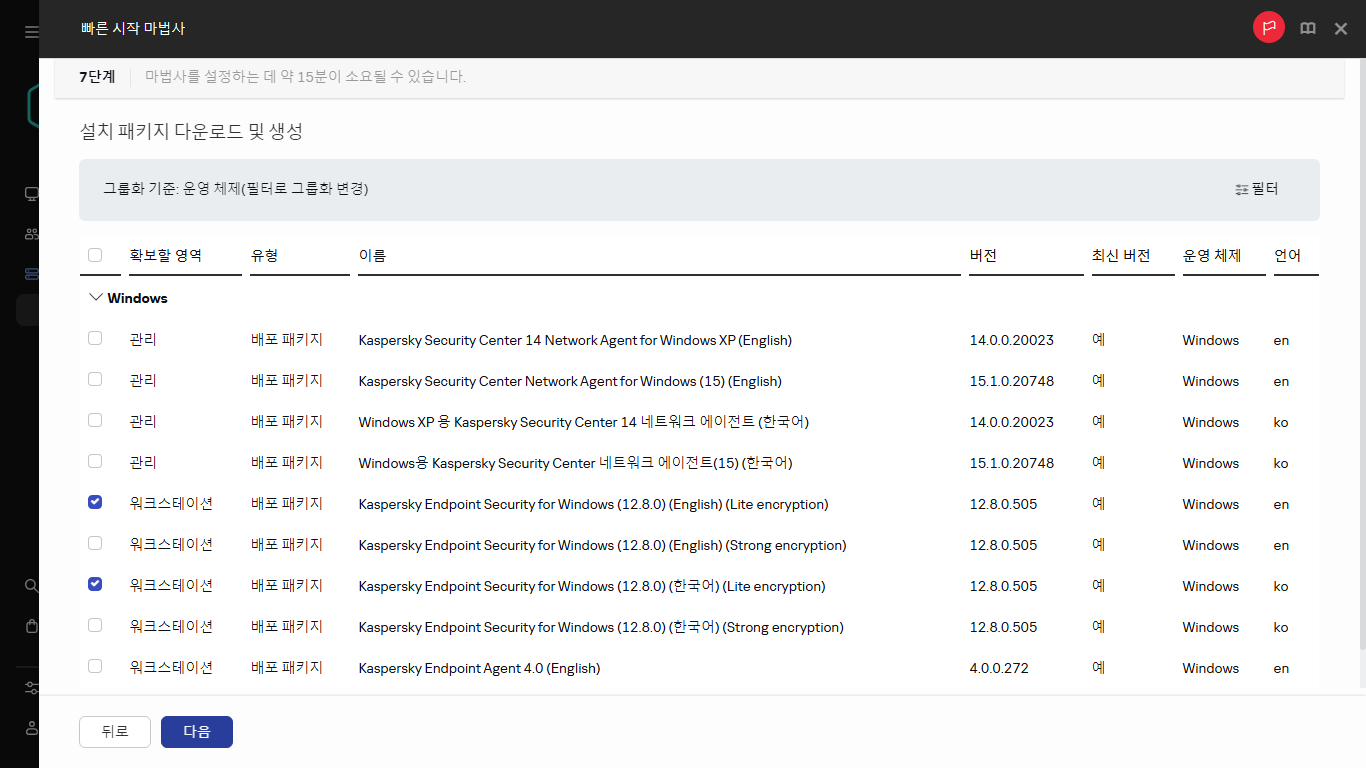The height and width of the screenshot is (768, 1366).
Task: Click the users icon in the sidebar
Action: (31, 234)
